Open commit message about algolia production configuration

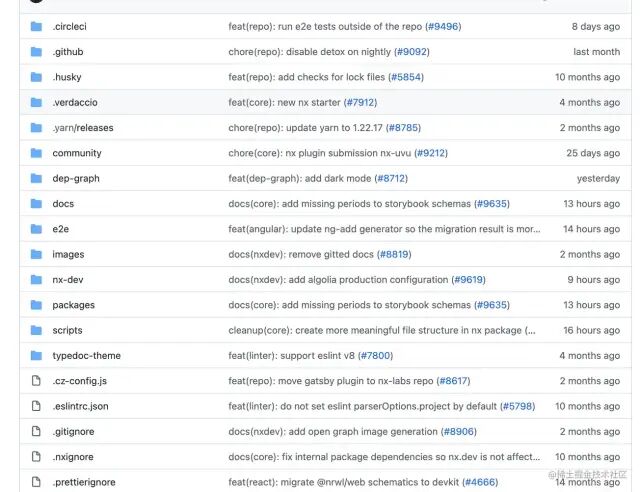(x=338, y=280)
